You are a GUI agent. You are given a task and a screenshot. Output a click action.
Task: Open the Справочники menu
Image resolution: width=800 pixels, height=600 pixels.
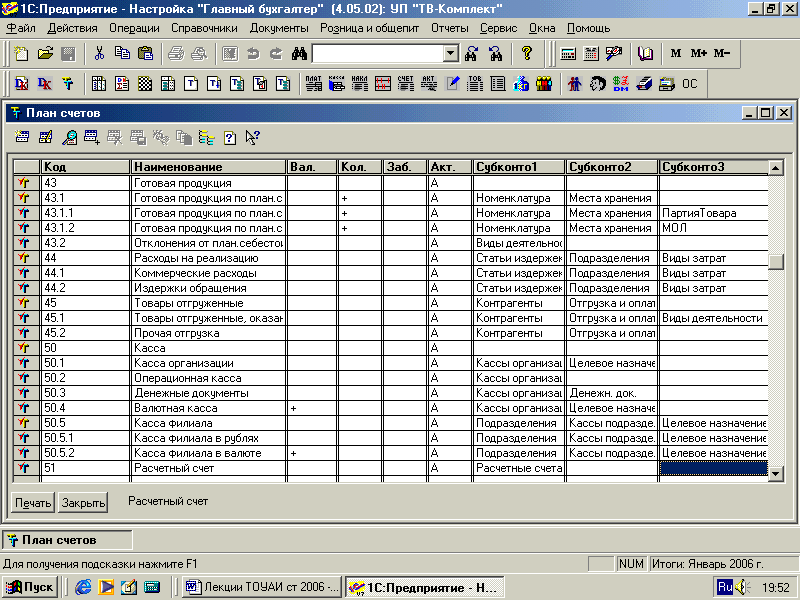pyautogui.click(x=204, y=29)
